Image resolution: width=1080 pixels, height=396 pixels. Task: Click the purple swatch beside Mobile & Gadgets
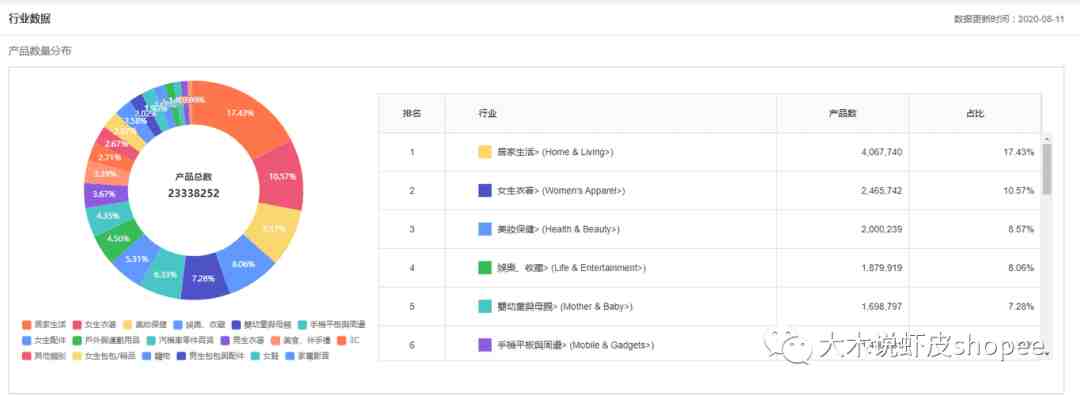(x=485, y=344)
